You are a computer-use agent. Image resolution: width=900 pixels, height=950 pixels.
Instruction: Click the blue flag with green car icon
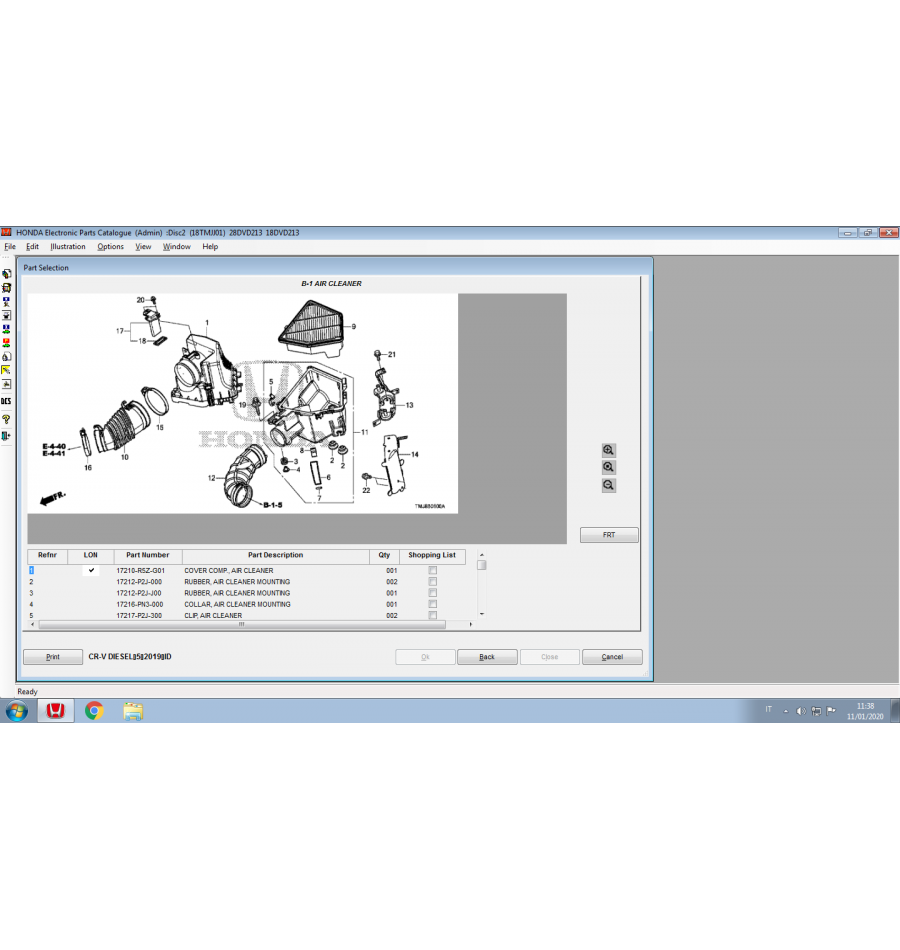7,329
